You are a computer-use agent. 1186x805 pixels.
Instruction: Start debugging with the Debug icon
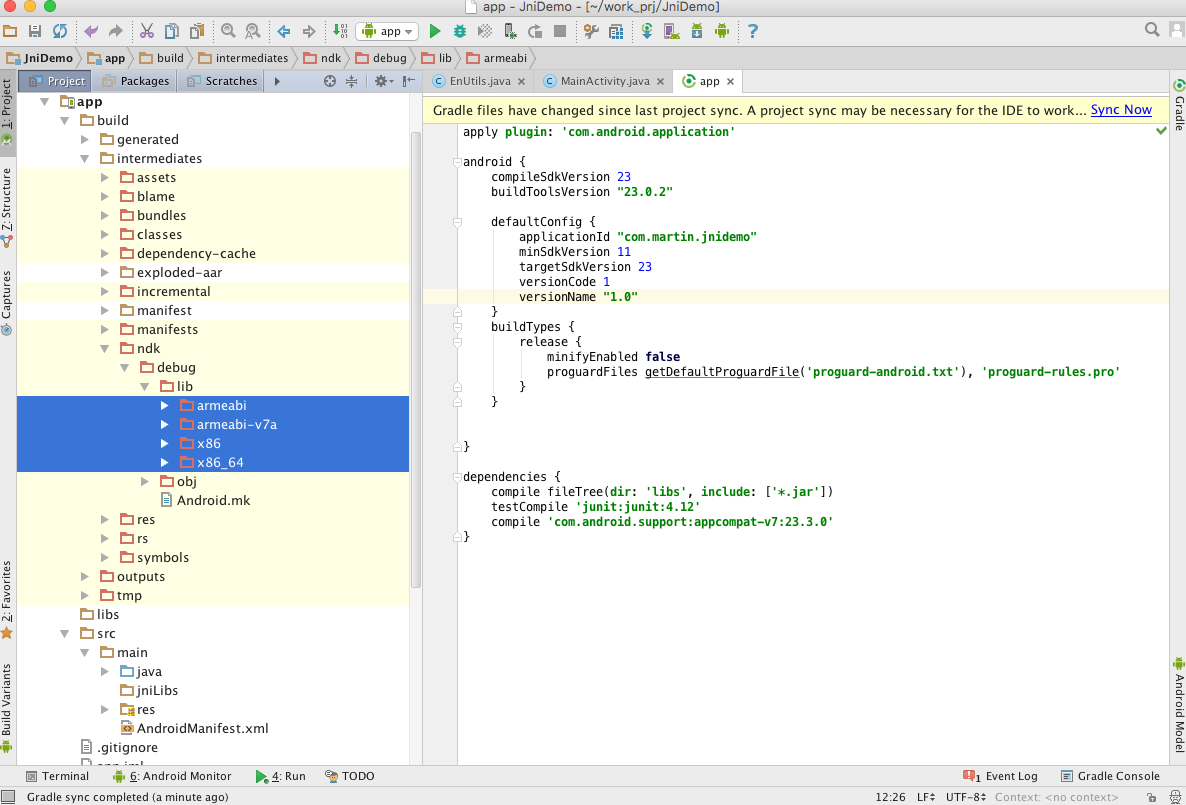click(x=460, y=32)
